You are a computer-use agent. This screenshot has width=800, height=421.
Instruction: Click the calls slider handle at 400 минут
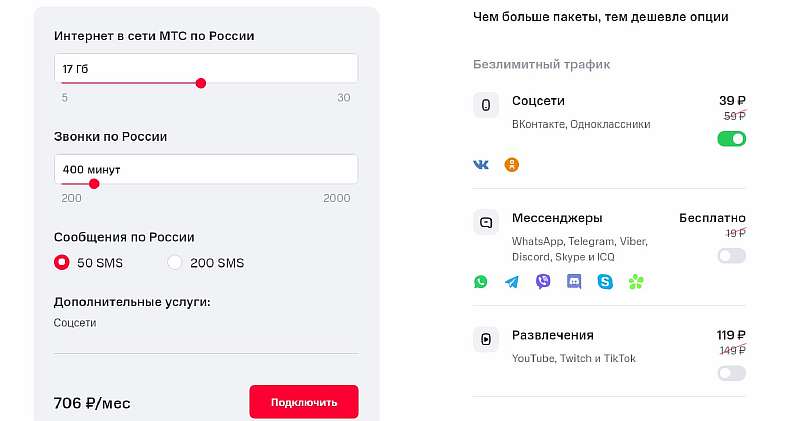(94, 184)
